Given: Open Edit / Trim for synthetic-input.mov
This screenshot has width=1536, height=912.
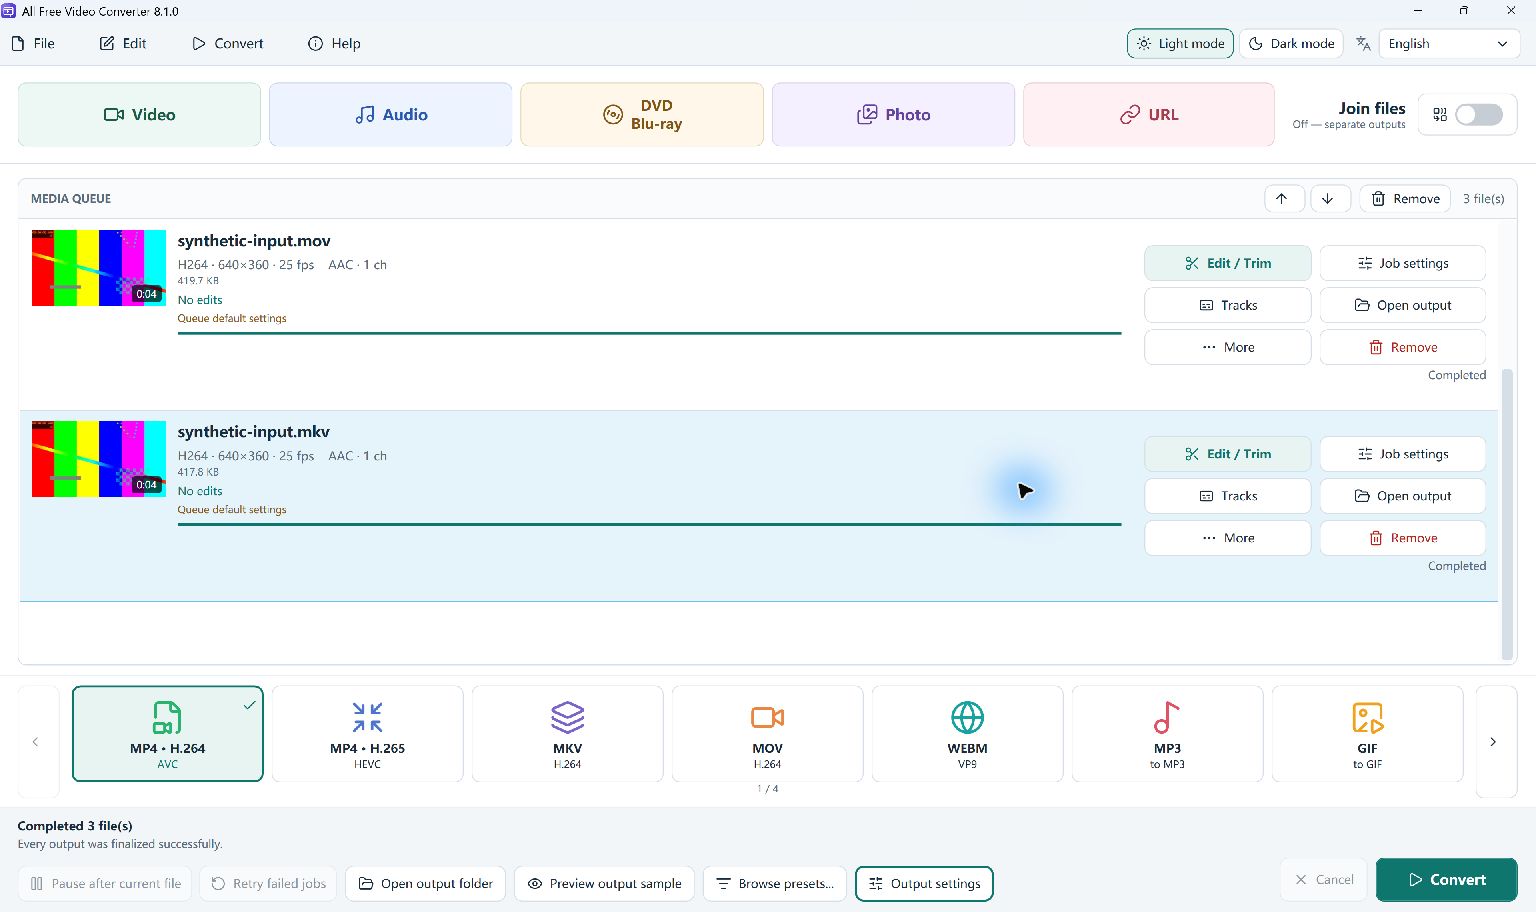Looking at the screenshot, I should point(1227,263).
